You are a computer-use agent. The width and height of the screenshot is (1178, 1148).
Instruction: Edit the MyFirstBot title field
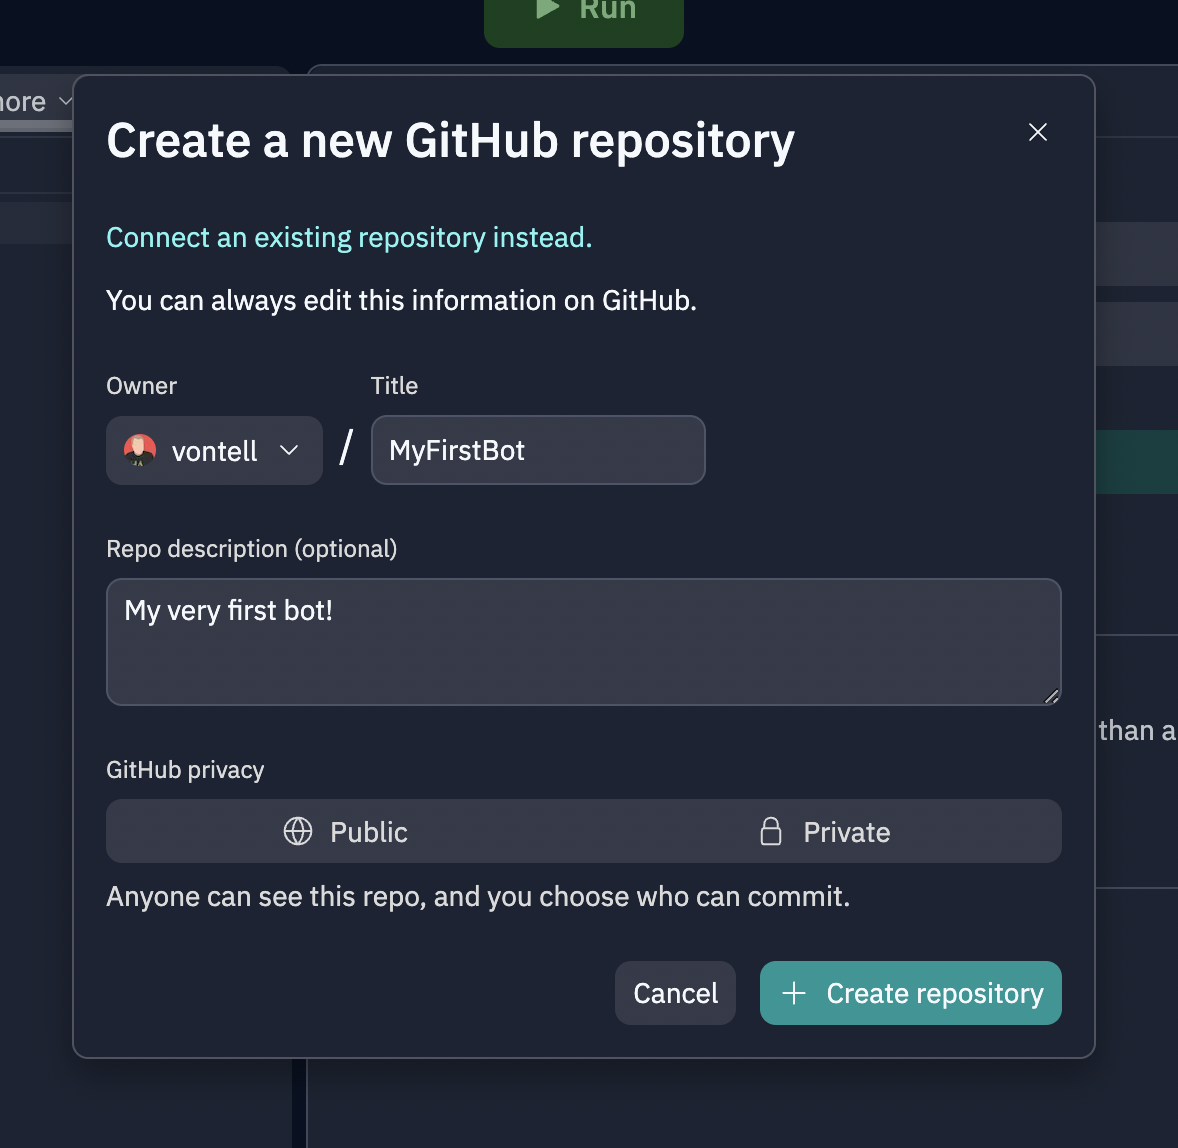point(538,450)
